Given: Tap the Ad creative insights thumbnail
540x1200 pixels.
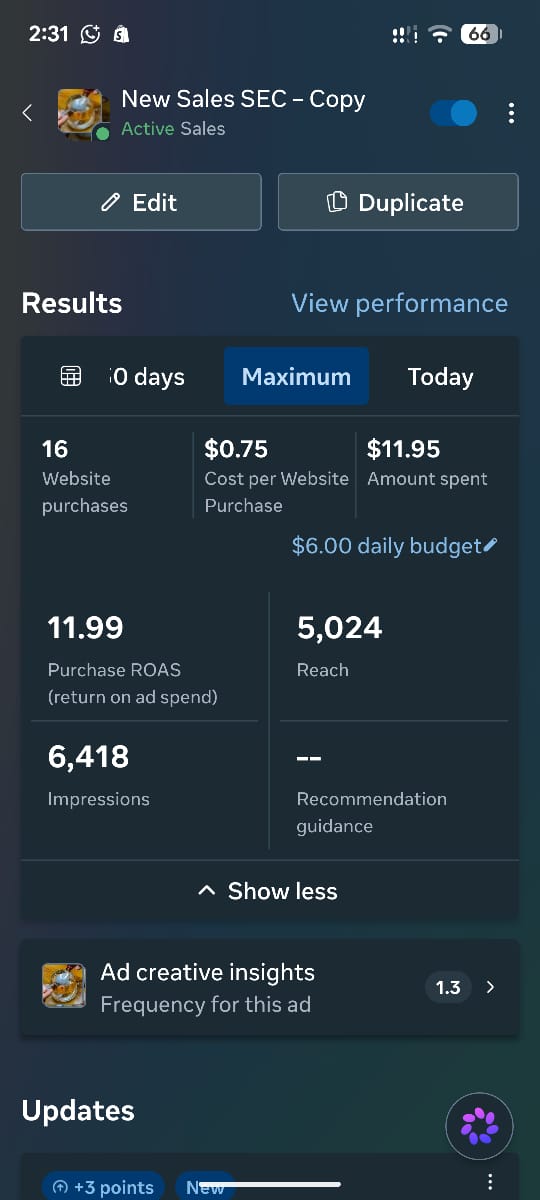Looking at the screenshot, I should pyautogui.click(x=63, y=986).
